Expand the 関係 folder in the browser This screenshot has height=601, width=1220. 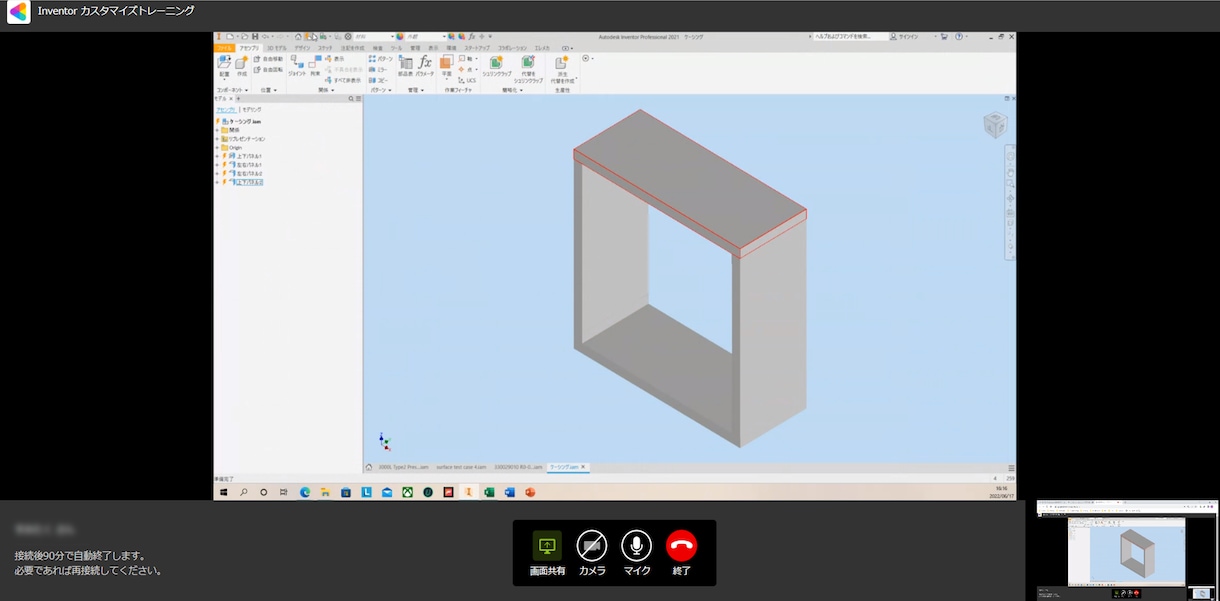pos(217,130)
